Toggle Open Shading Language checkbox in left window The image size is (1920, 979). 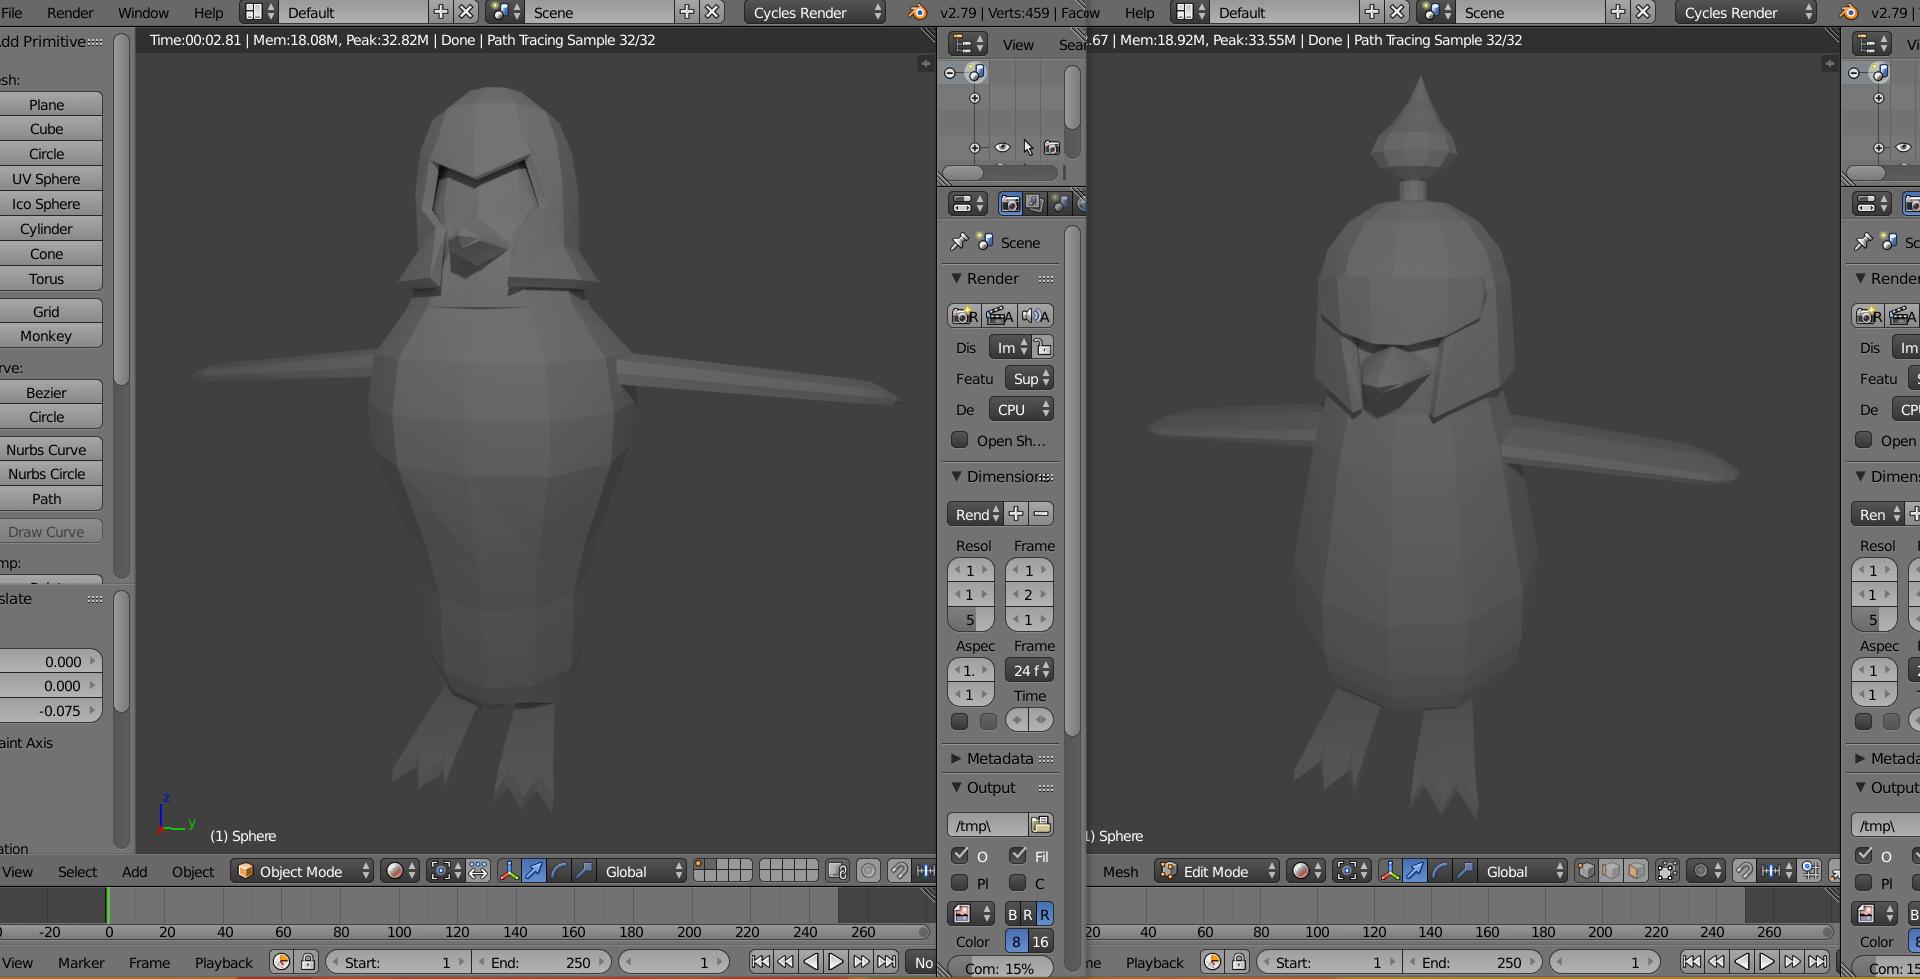(960, 440)
